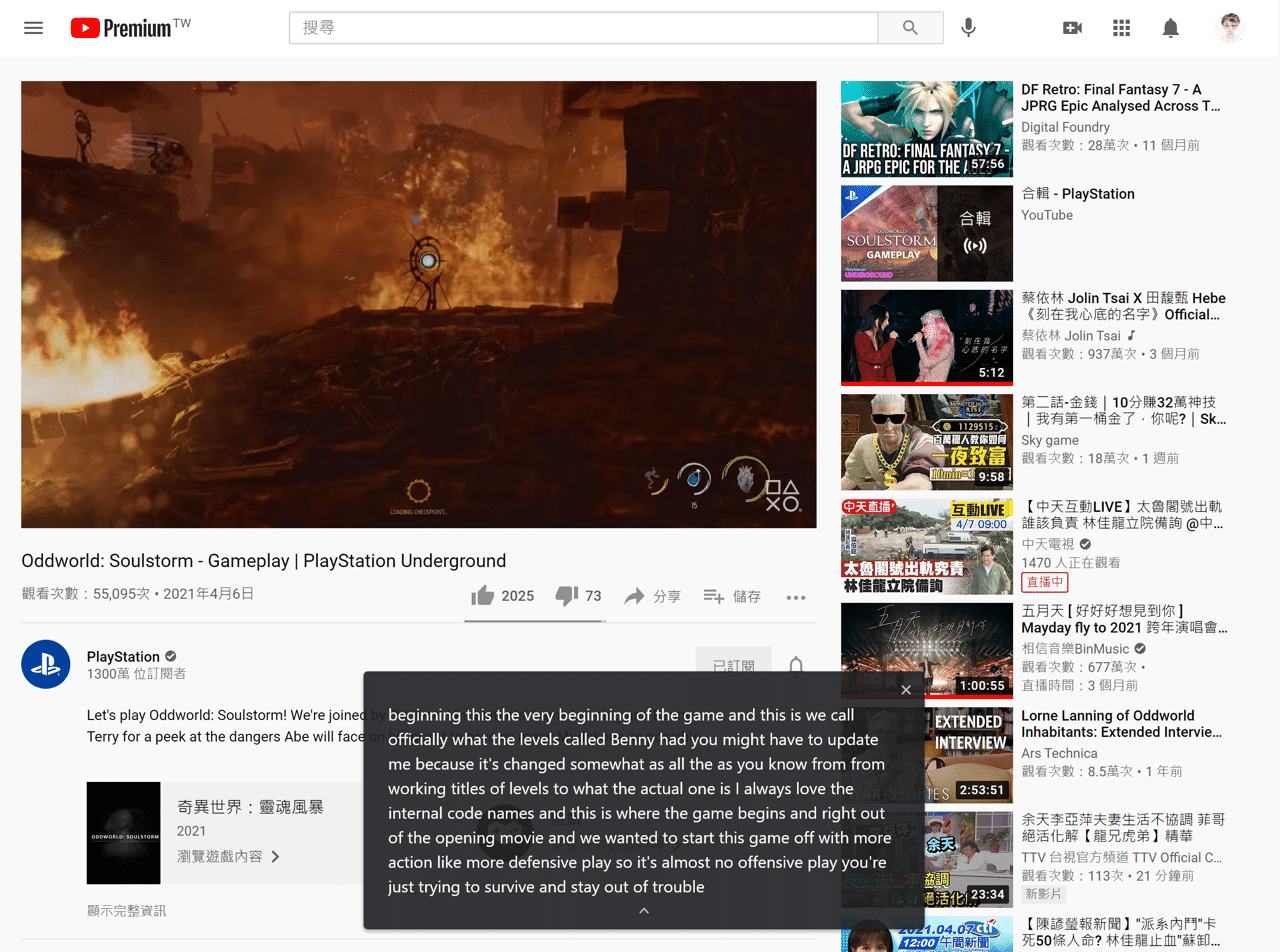Open 第二話-金錢 video title
Viewport: 1280px width, 952px height.
(1123, 410)
